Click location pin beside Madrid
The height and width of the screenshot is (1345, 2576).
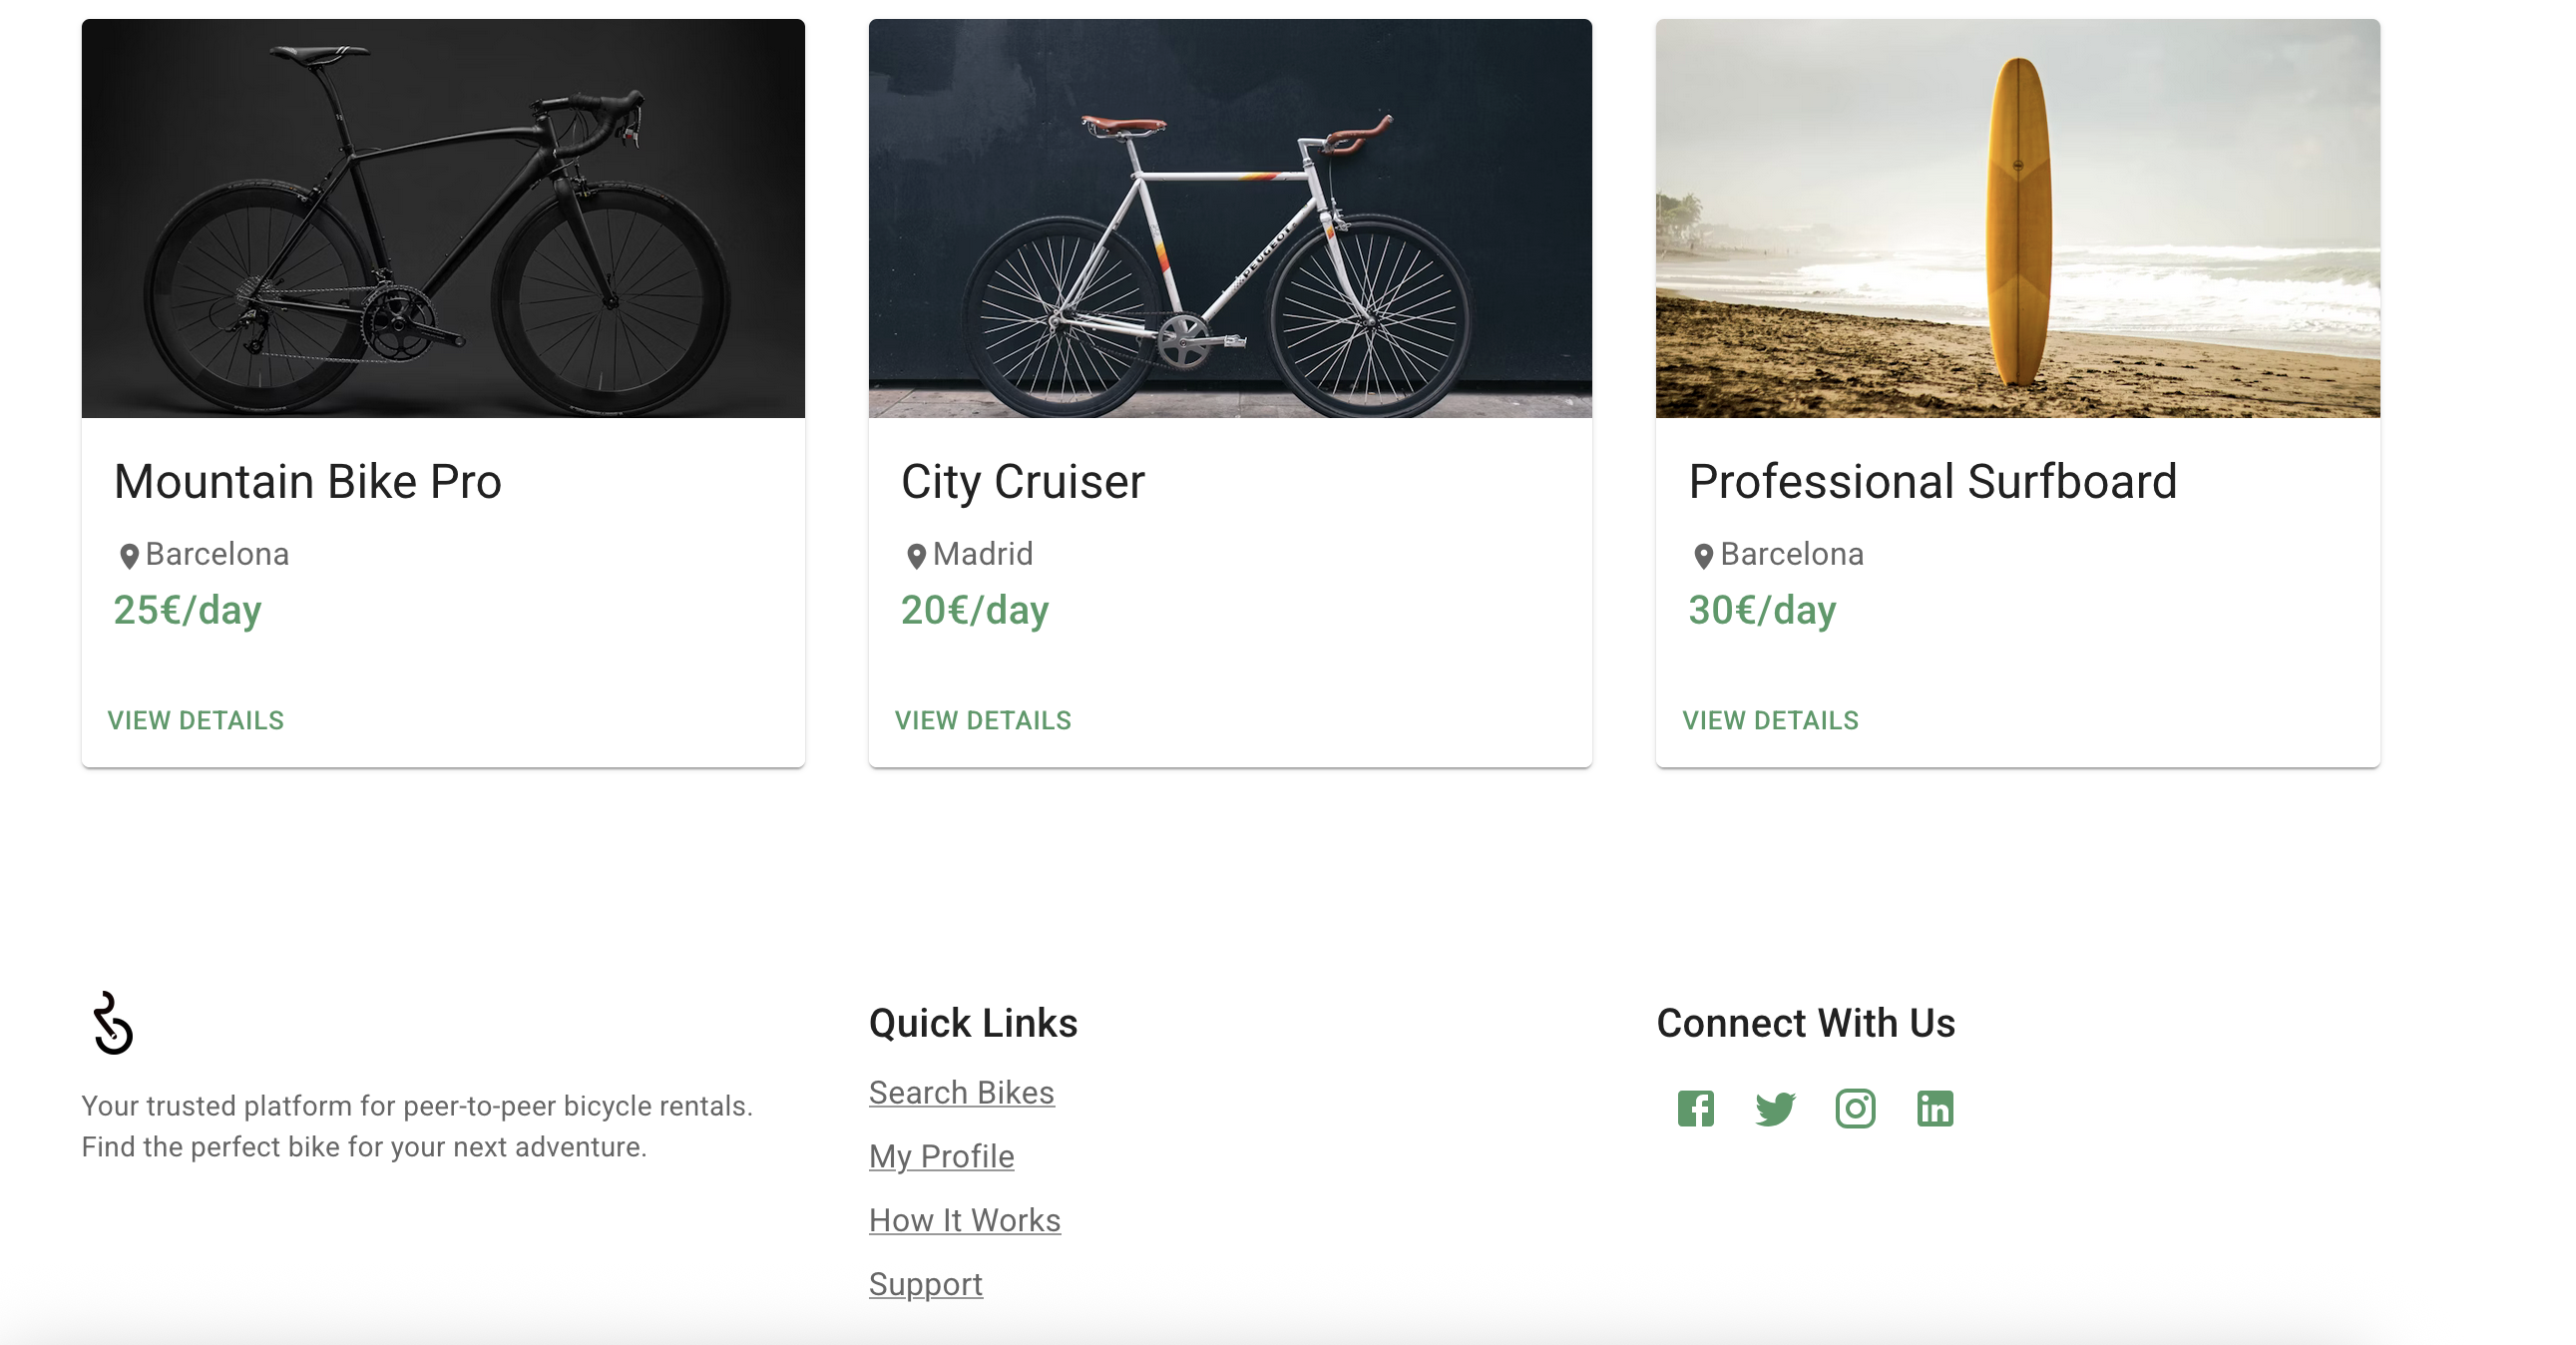pos(916,556)
